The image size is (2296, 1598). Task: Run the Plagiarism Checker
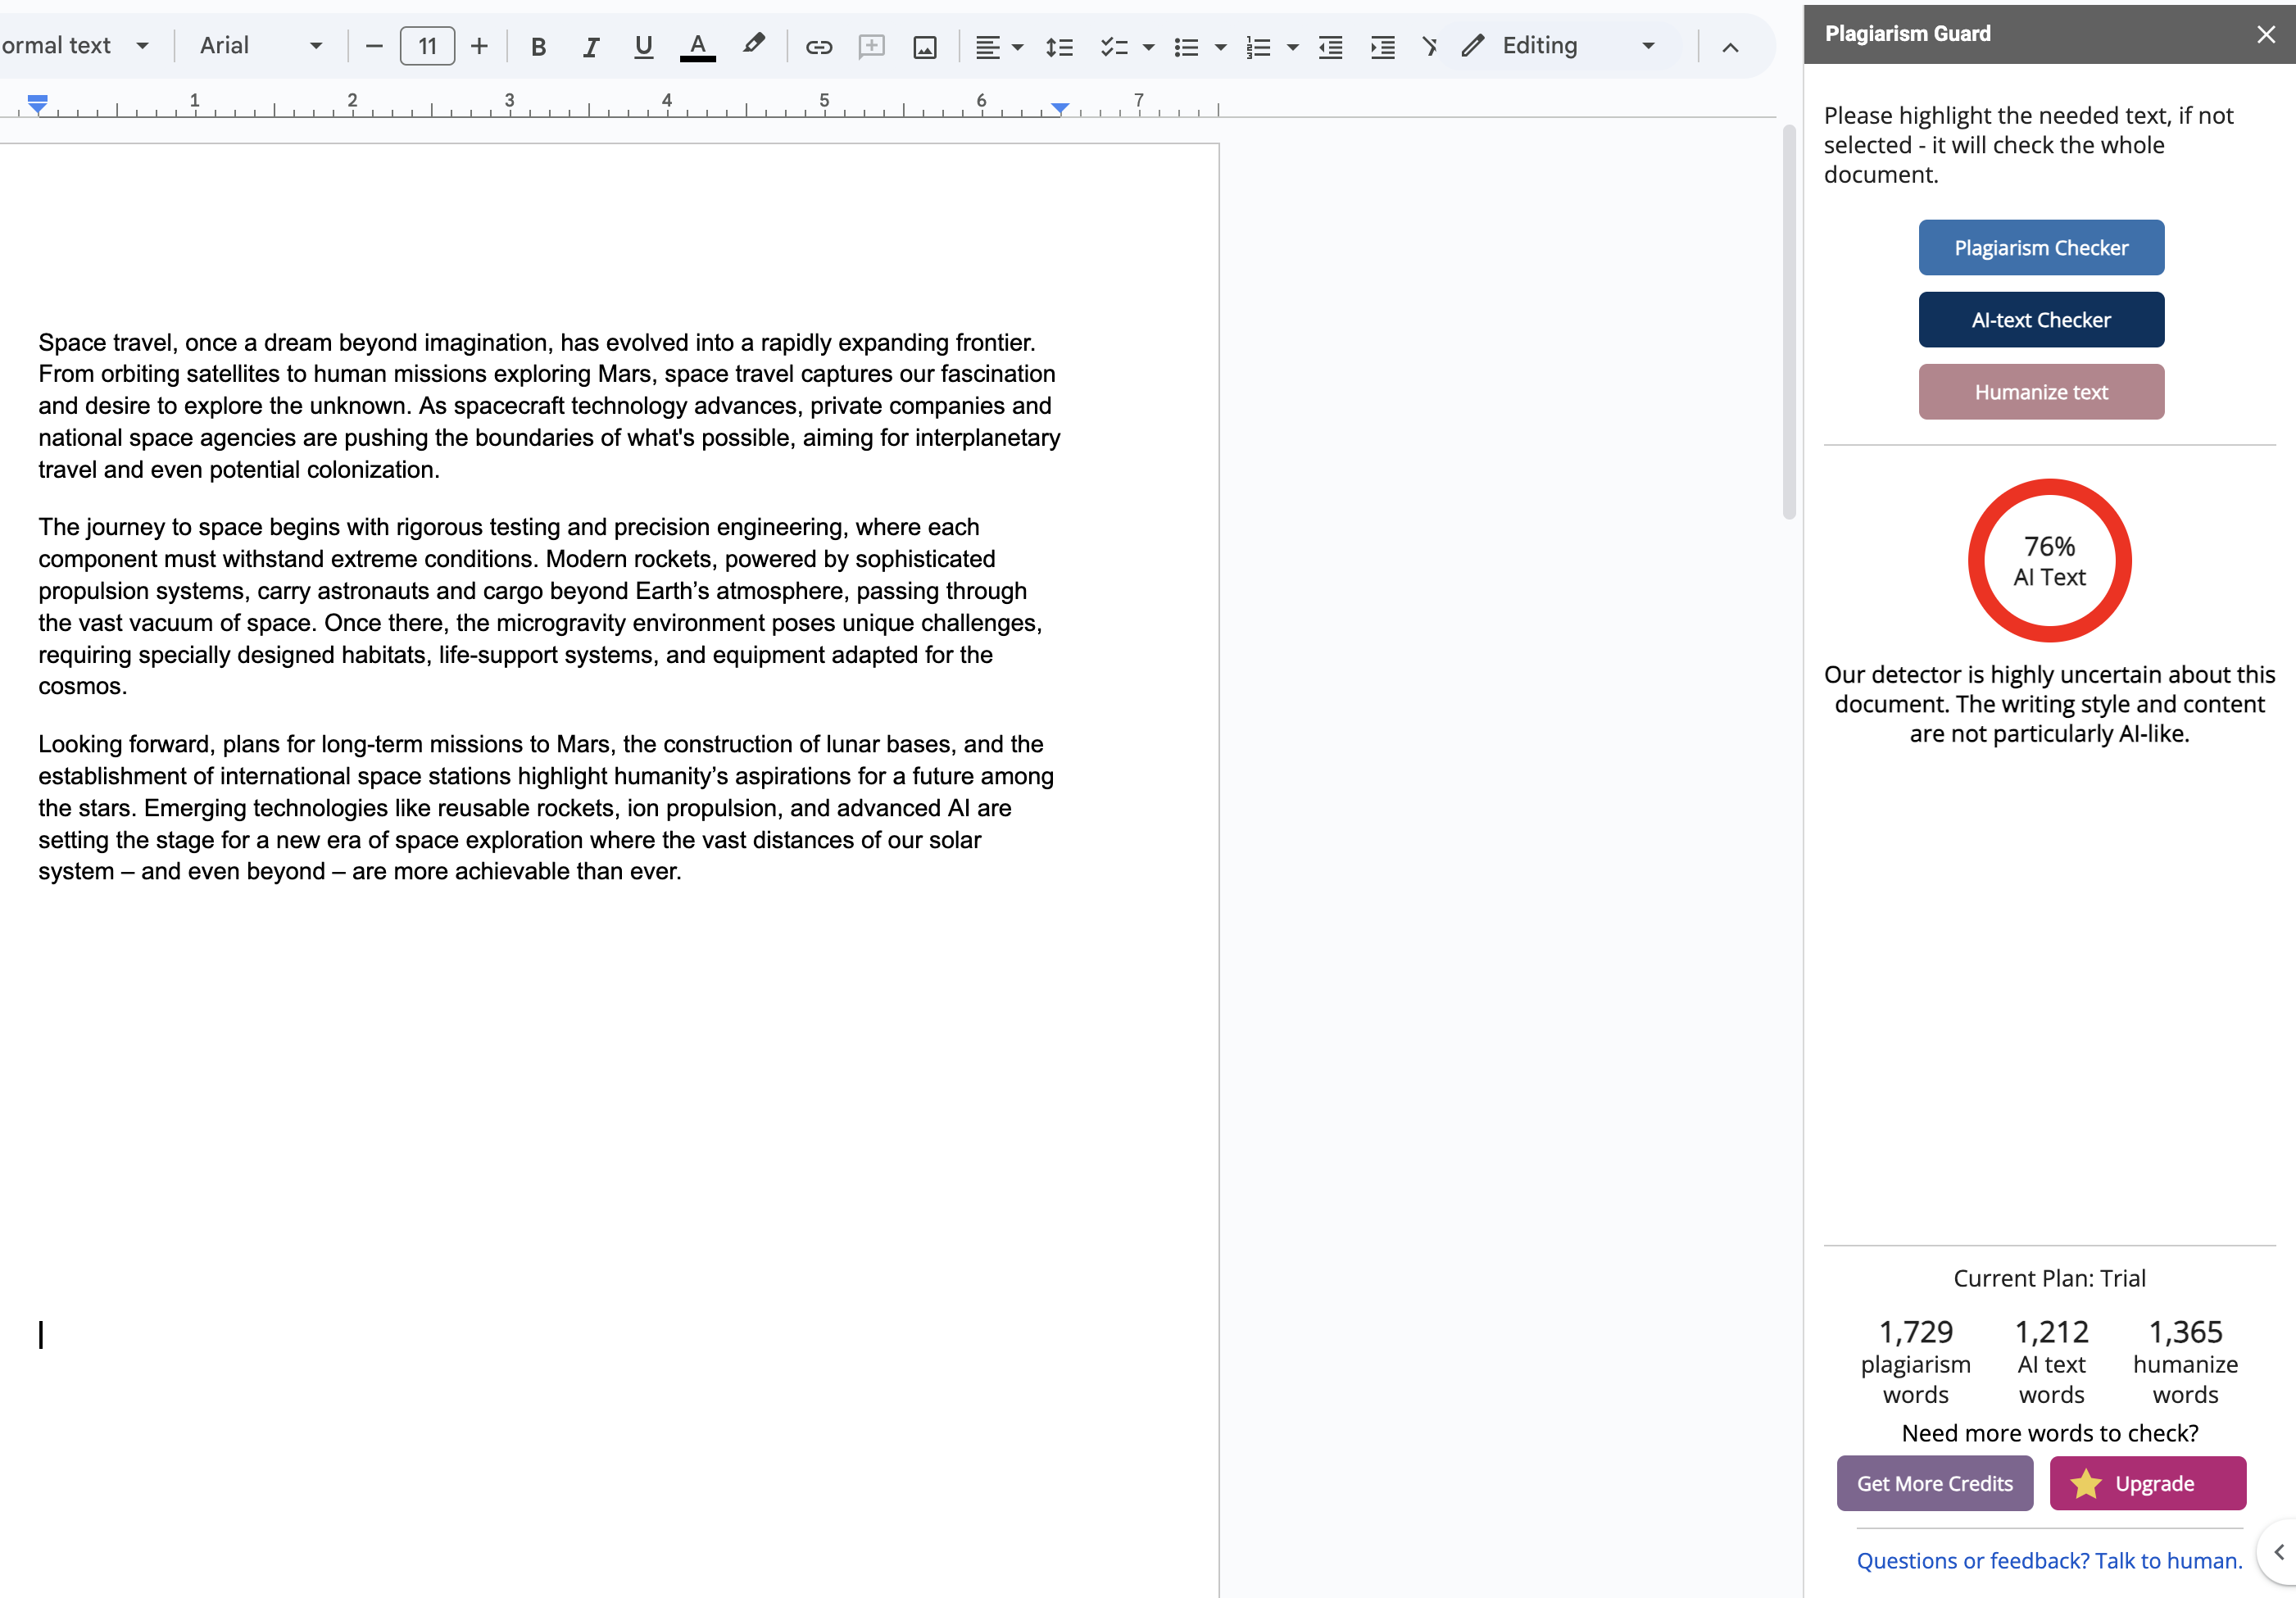pos(2040,247)
